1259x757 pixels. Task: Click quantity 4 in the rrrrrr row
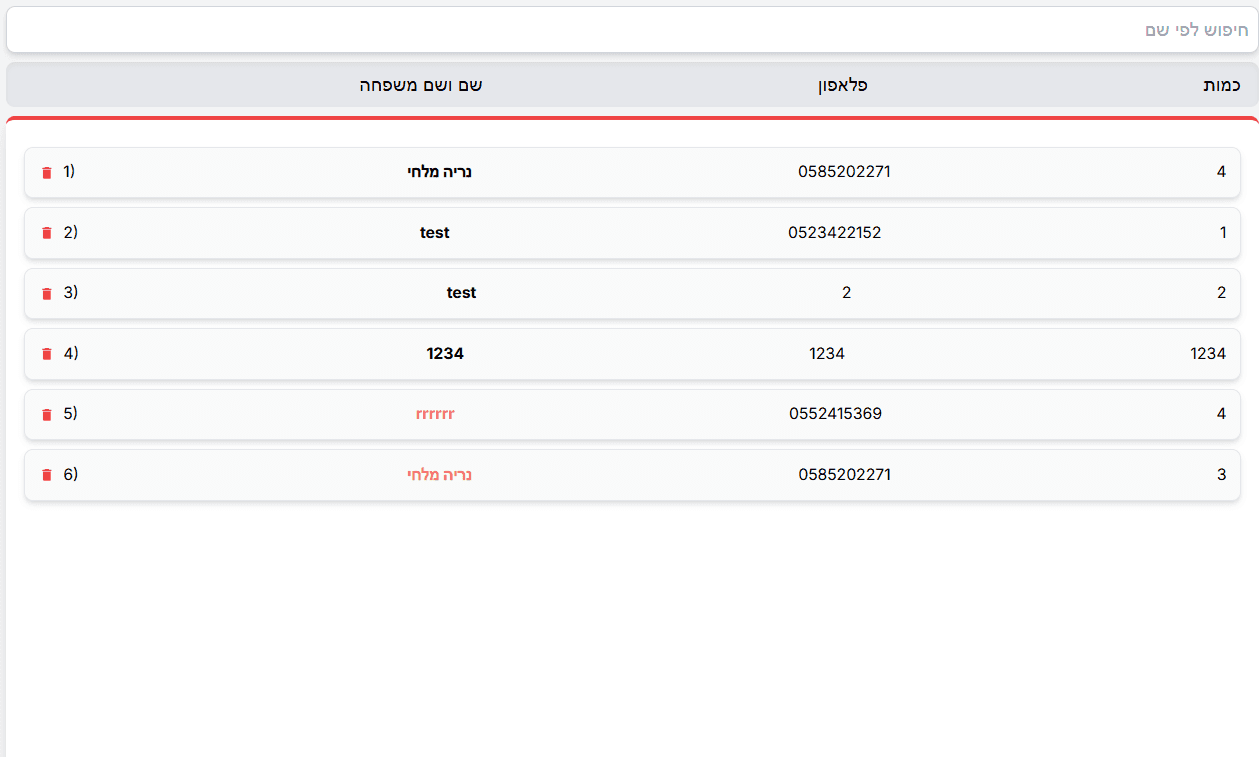tap(1221, 413)
